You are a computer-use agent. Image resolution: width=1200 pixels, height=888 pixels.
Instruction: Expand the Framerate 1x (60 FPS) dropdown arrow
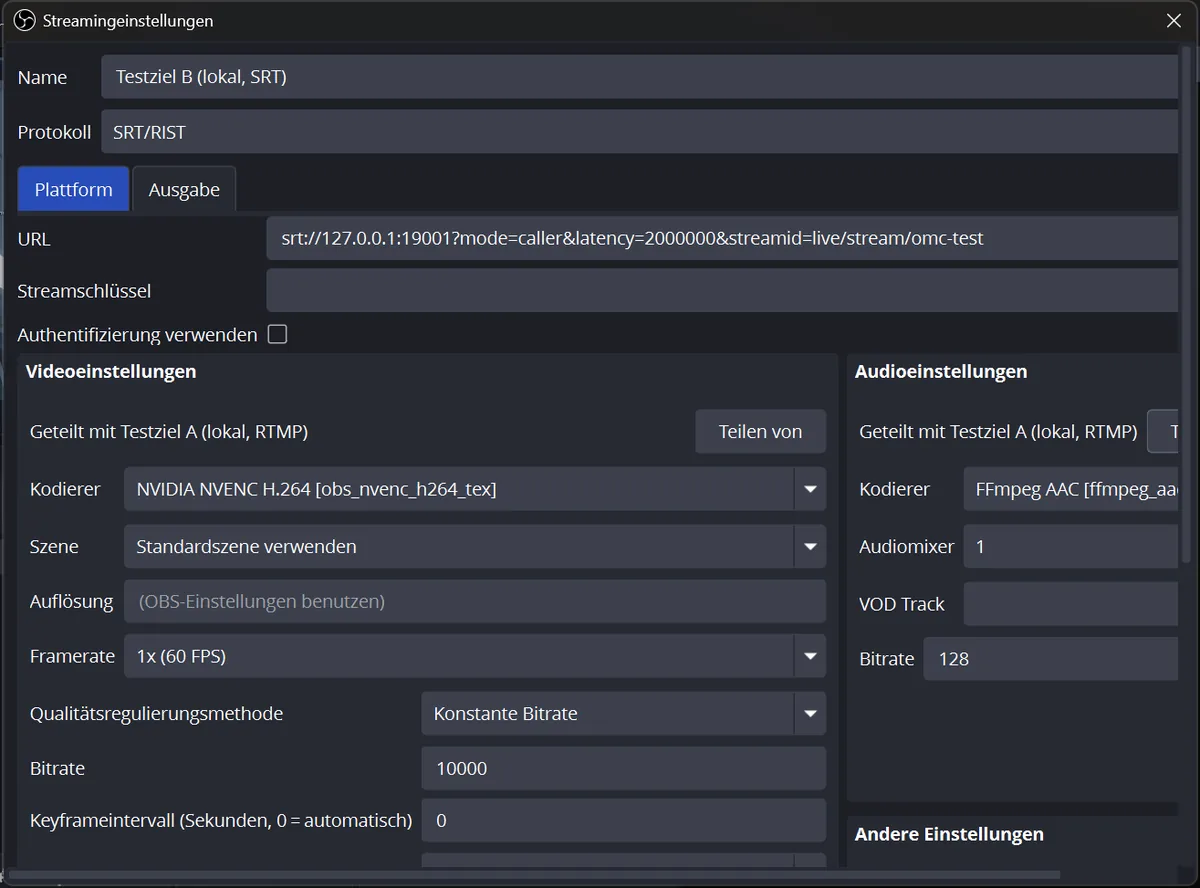coord(810,656)
